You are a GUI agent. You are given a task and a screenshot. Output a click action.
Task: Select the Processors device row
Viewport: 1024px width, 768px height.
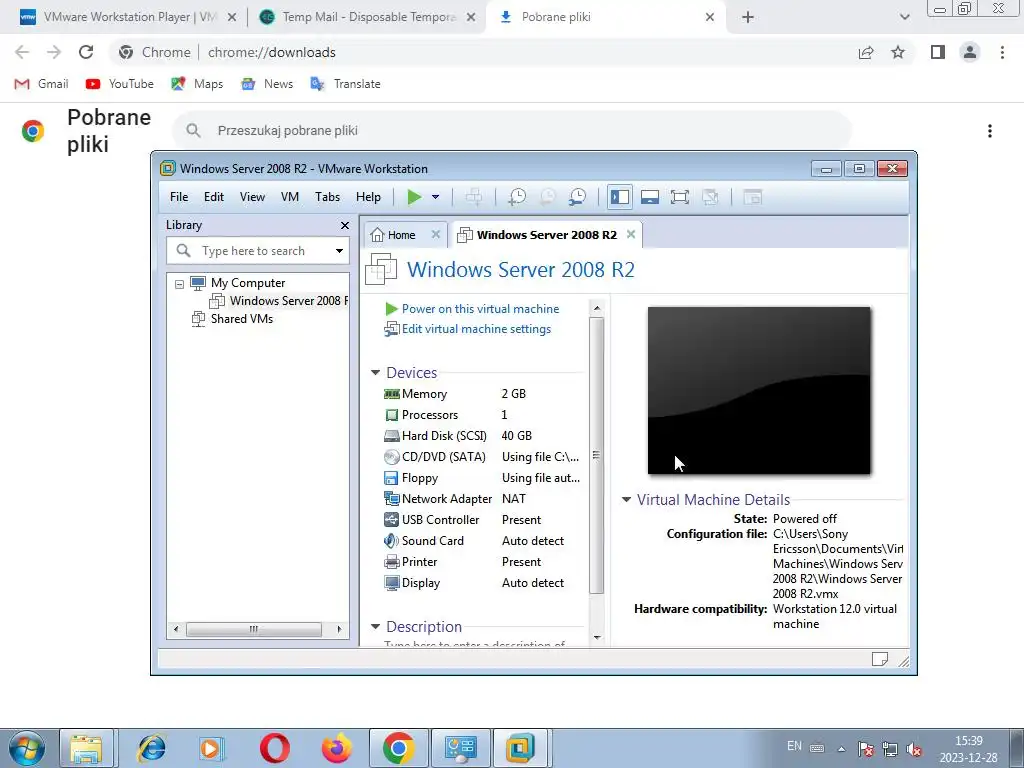(482, 415)
